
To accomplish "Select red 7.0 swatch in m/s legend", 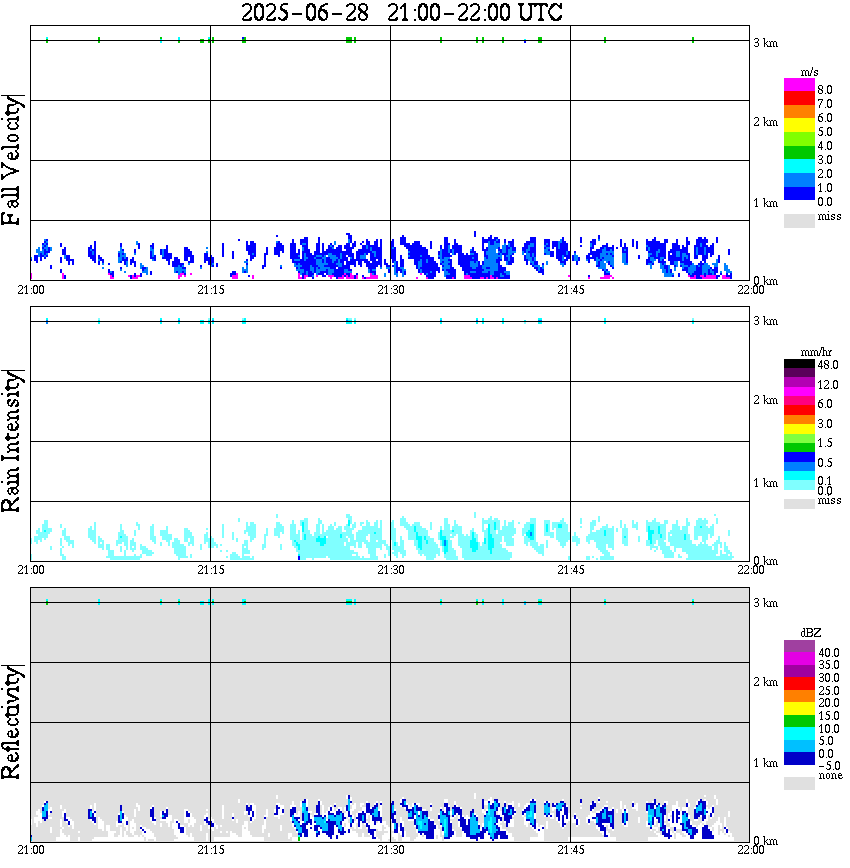I will 799,99.
